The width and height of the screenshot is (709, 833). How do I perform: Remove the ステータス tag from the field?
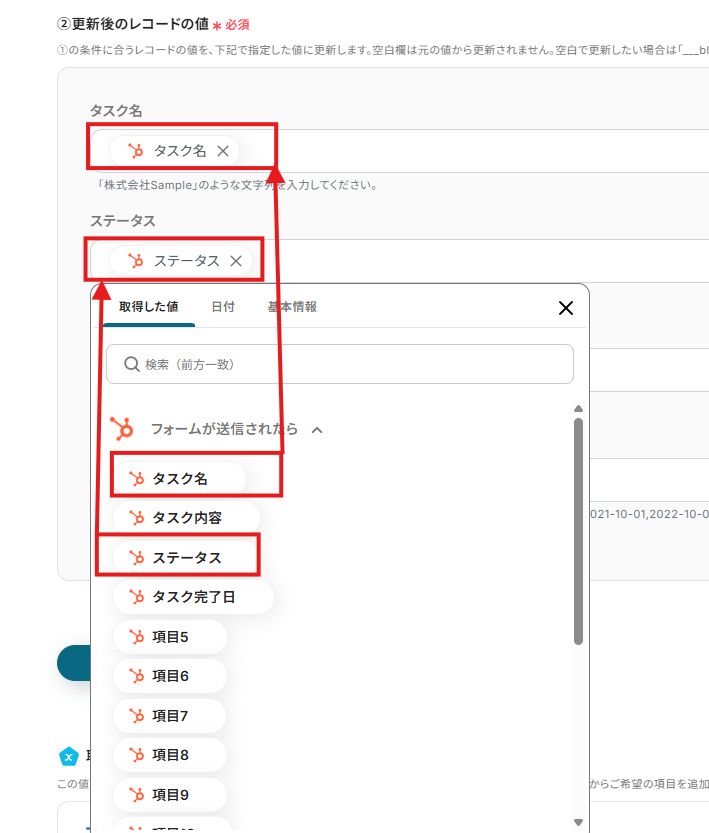[x=236, y=261]
